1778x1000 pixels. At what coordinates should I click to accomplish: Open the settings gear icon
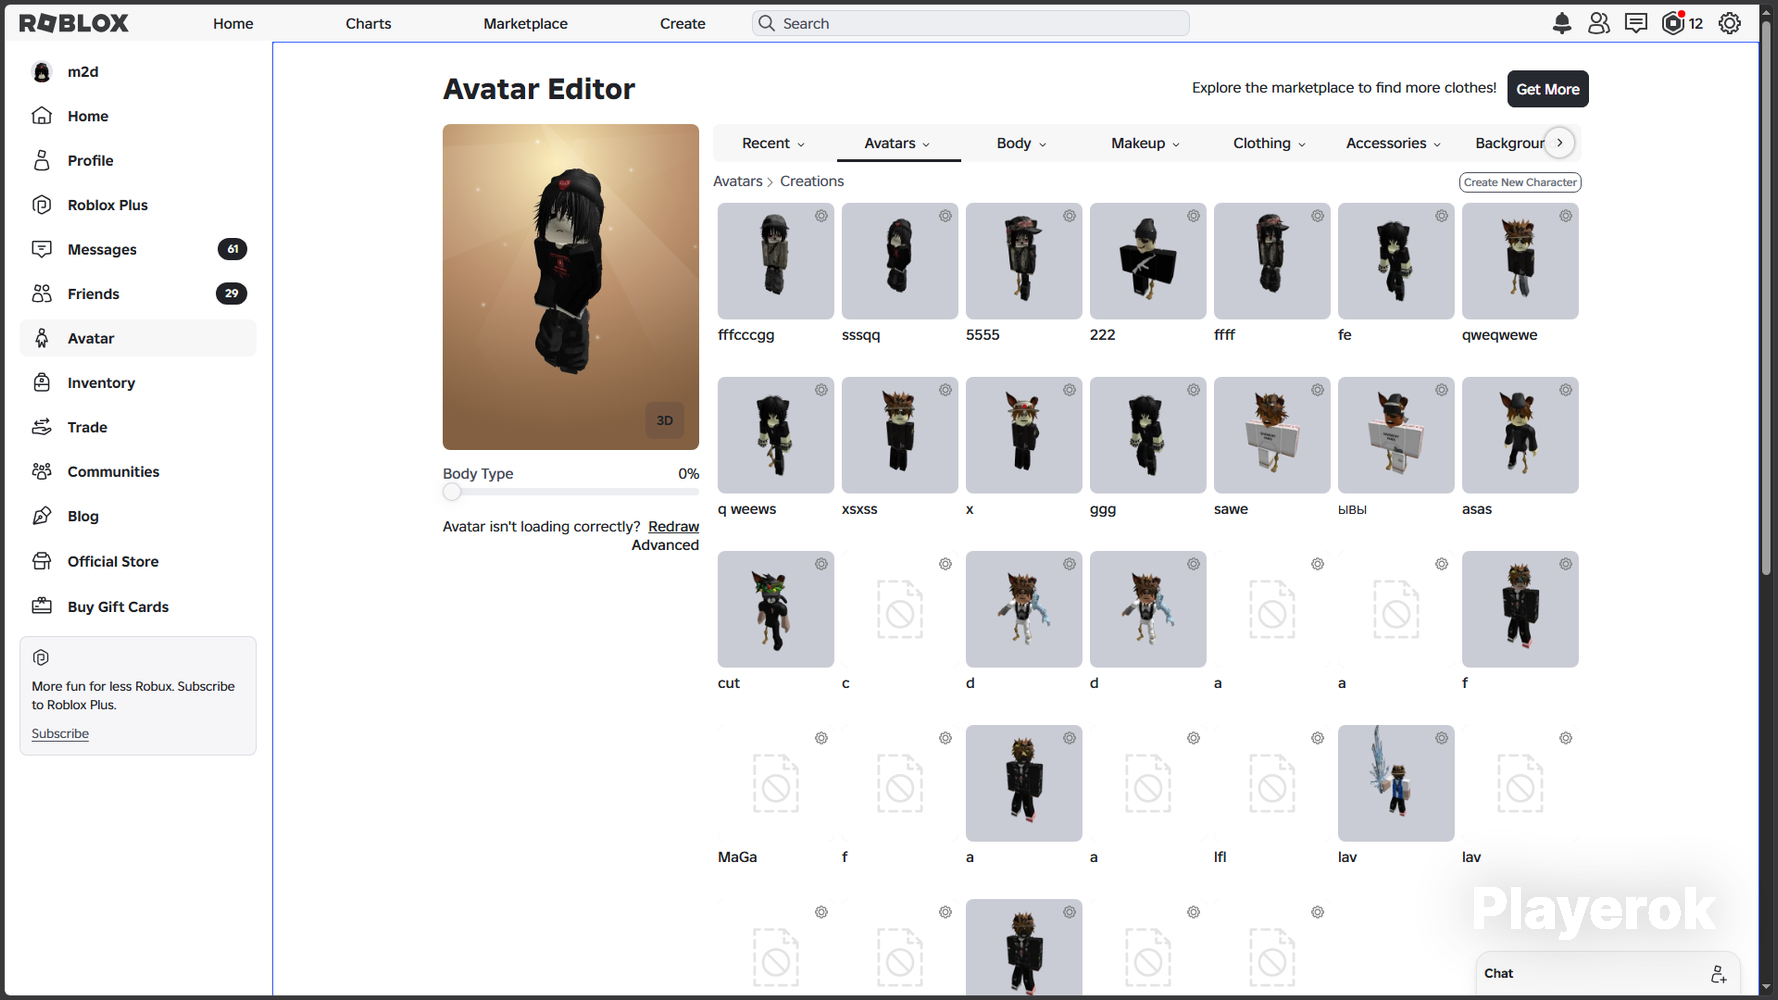(1729, 23)
